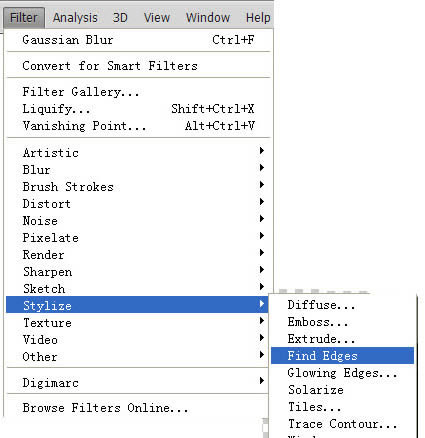
Task: Expand the Artistic submenu arrow
Action: [262, 151]
